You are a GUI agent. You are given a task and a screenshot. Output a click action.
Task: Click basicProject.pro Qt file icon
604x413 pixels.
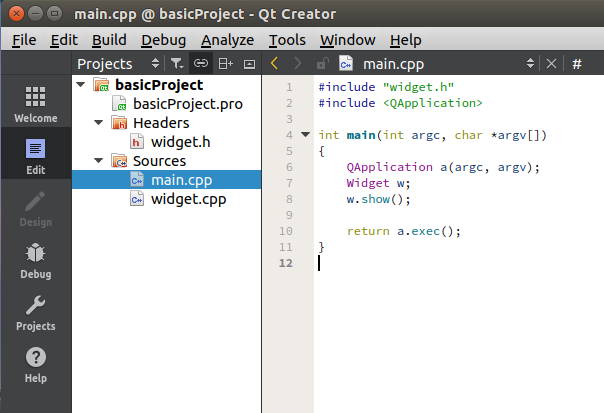(119, 104)
